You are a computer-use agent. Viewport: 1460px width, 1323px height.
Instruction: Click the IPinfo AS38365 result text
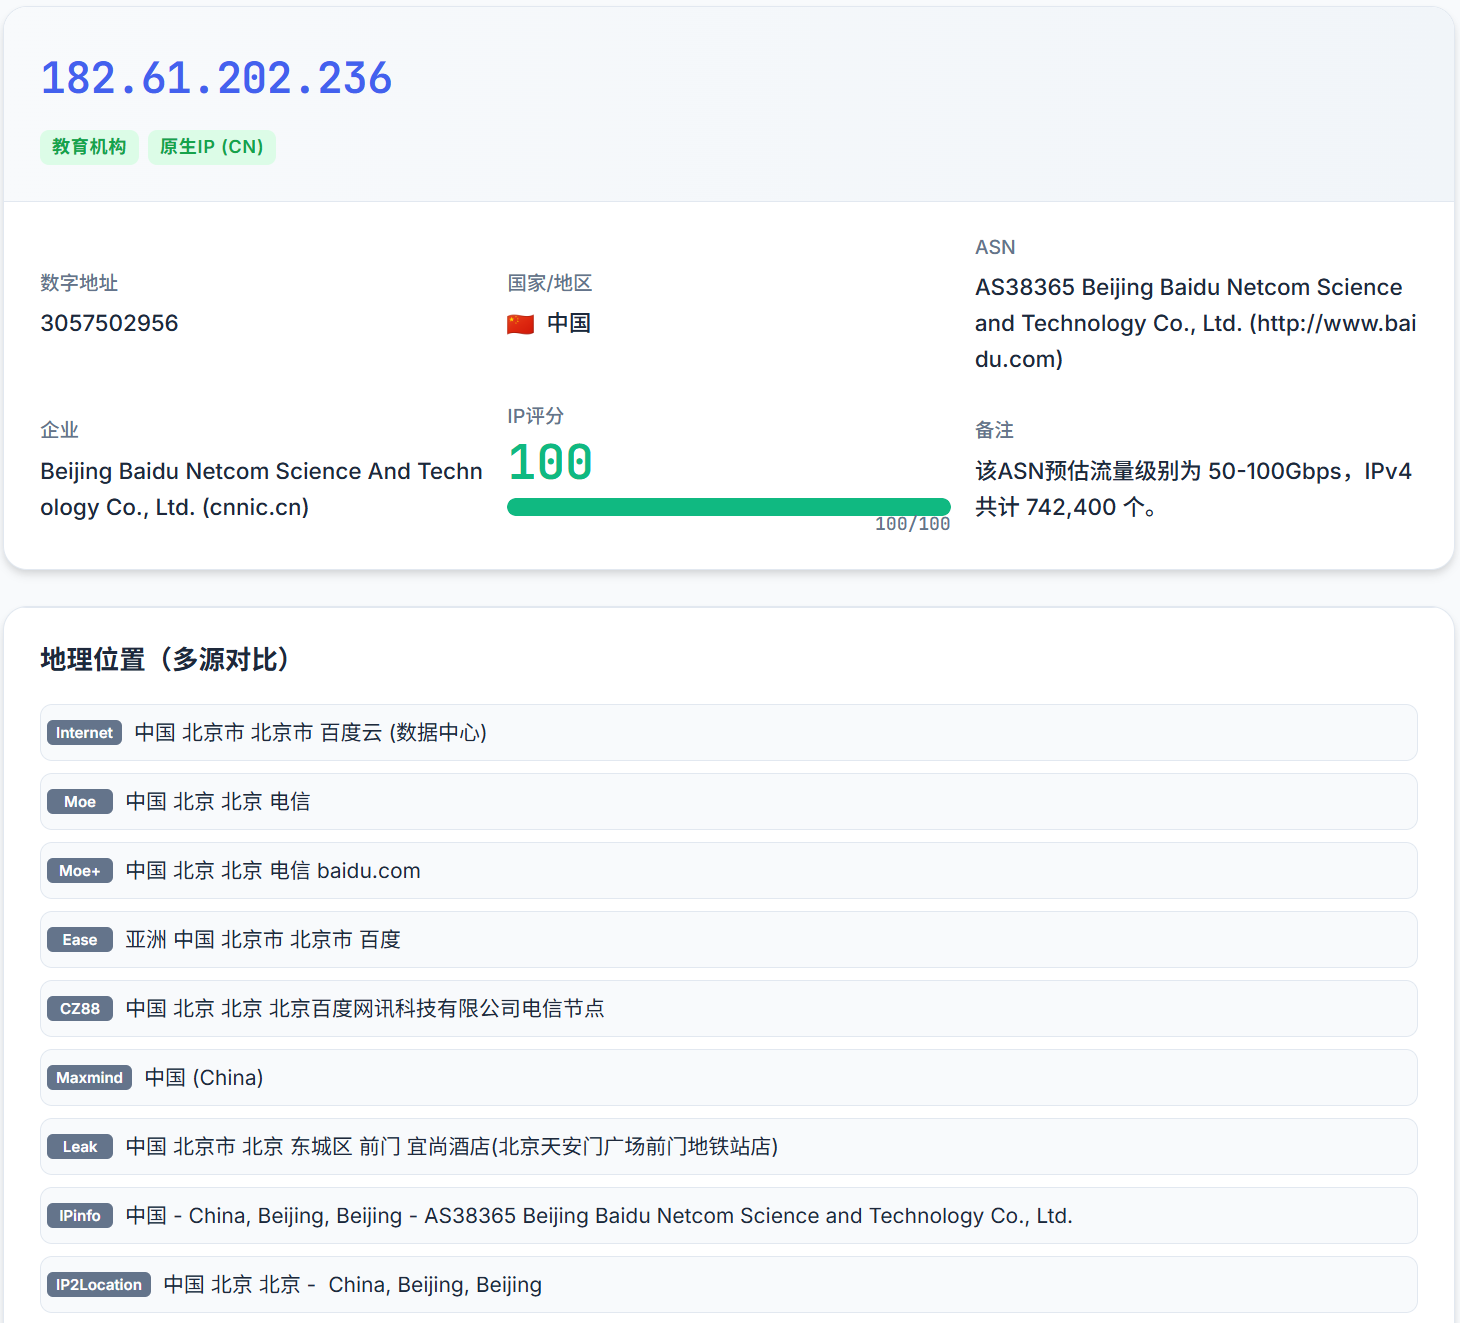599,1216
